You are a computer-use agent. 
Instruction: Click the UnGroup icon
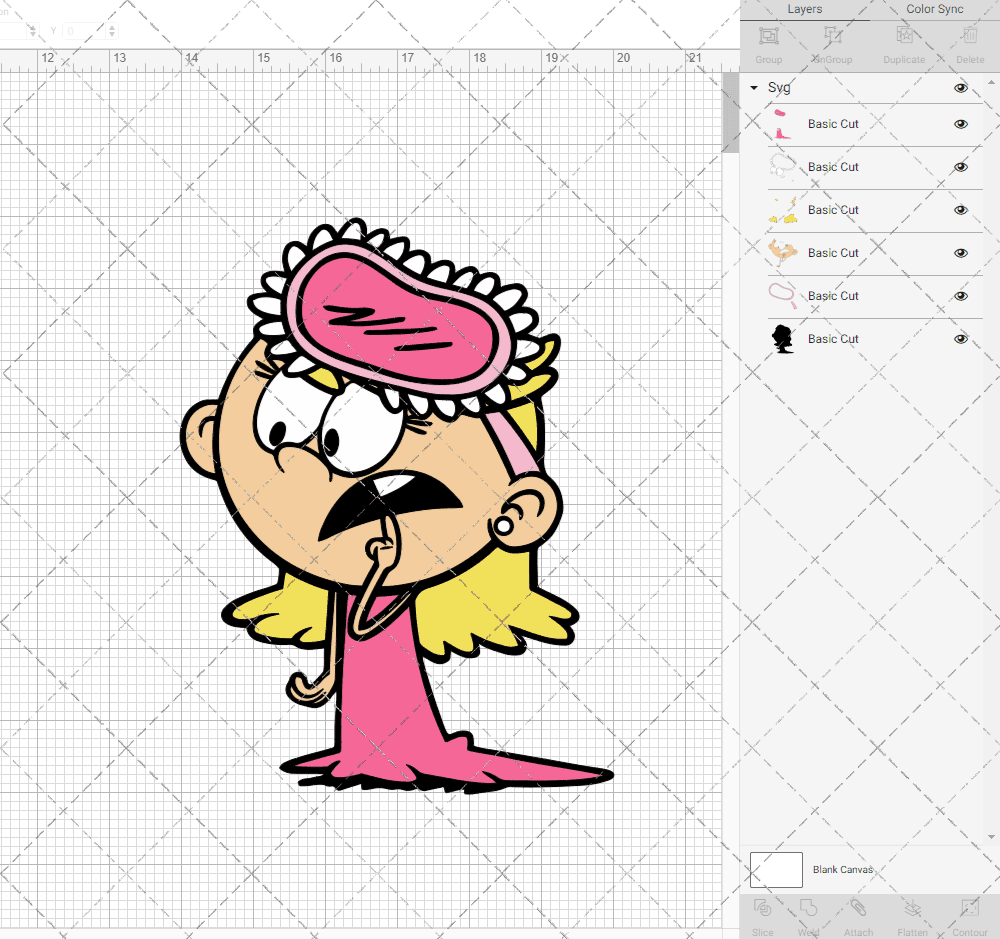(832, 36)
